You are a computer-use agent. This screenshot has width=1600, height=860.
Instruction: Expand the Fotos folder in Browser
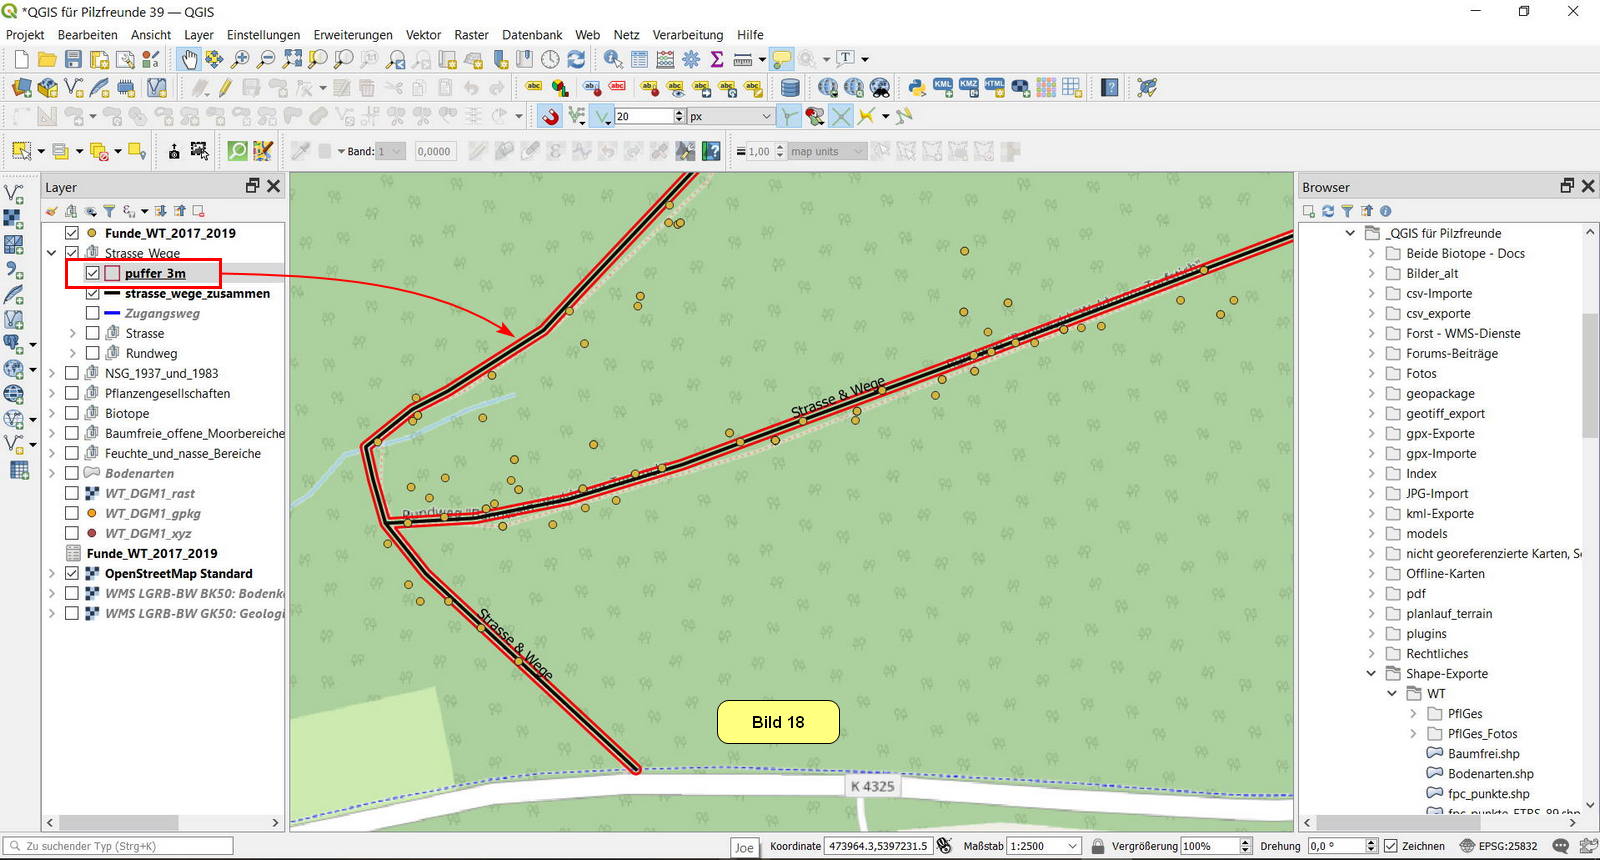pos(1372,373)
